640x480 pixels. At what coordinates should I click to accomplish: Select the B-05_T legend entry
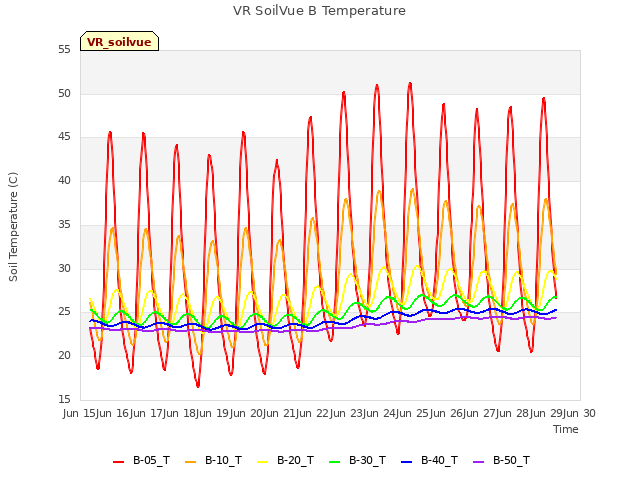click(141, 461)
